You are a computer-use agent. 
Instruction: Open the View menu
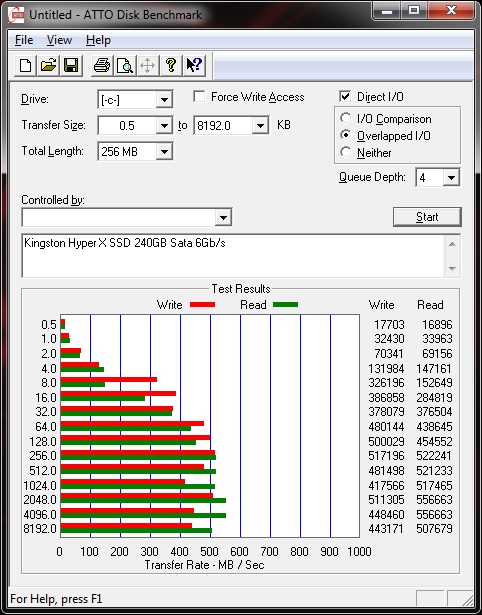coord(59,40)
